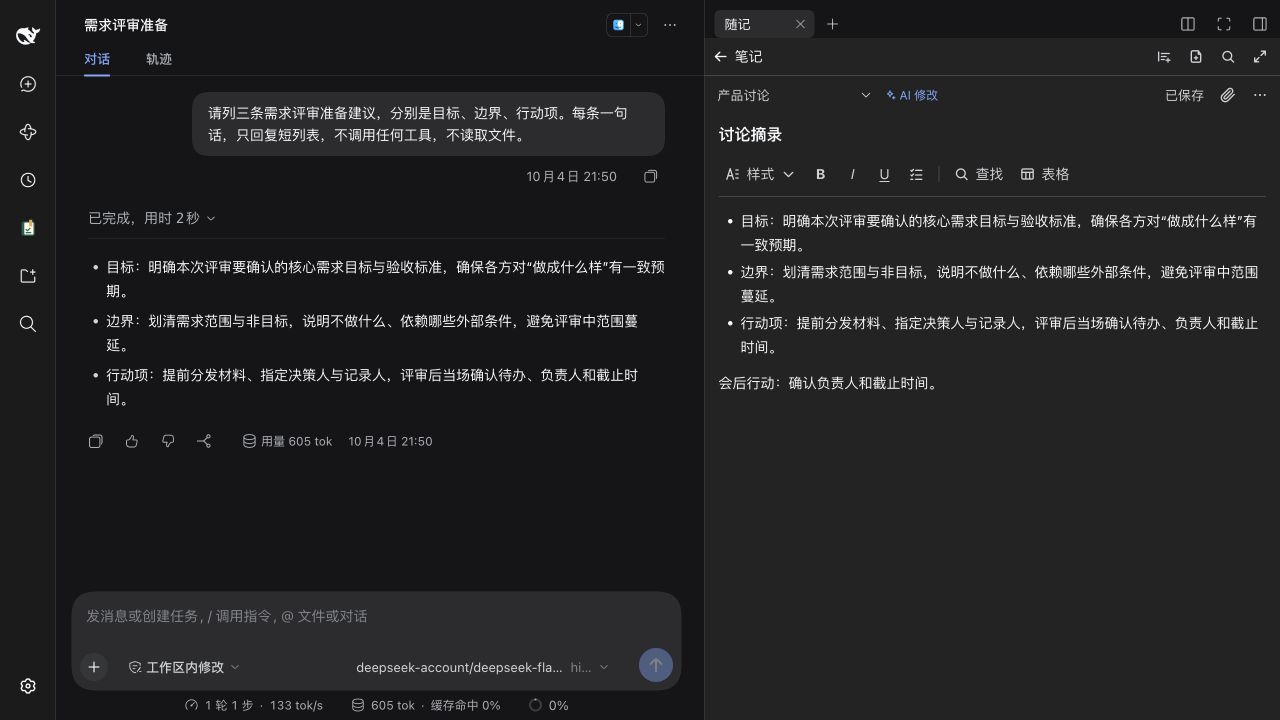Viewport: 1280px width, 720px height.
Task: Open settings gear in the sidebar
Action: [x=28, y=686]
